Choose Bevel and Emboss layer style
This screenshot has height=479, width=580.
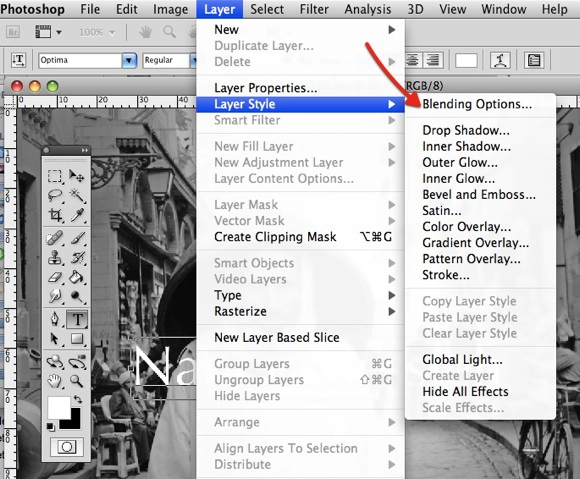pos(481,195)
